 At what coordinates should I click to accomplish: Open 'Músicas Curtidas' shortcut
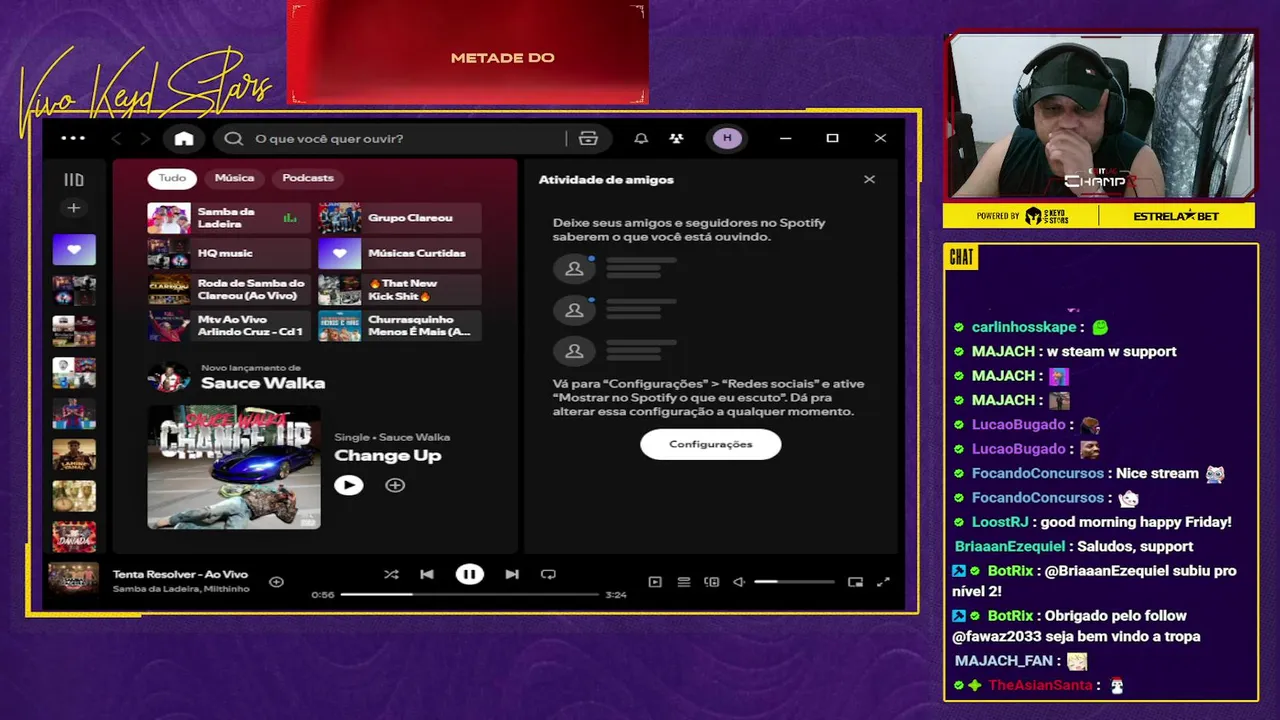click(400, 254)
